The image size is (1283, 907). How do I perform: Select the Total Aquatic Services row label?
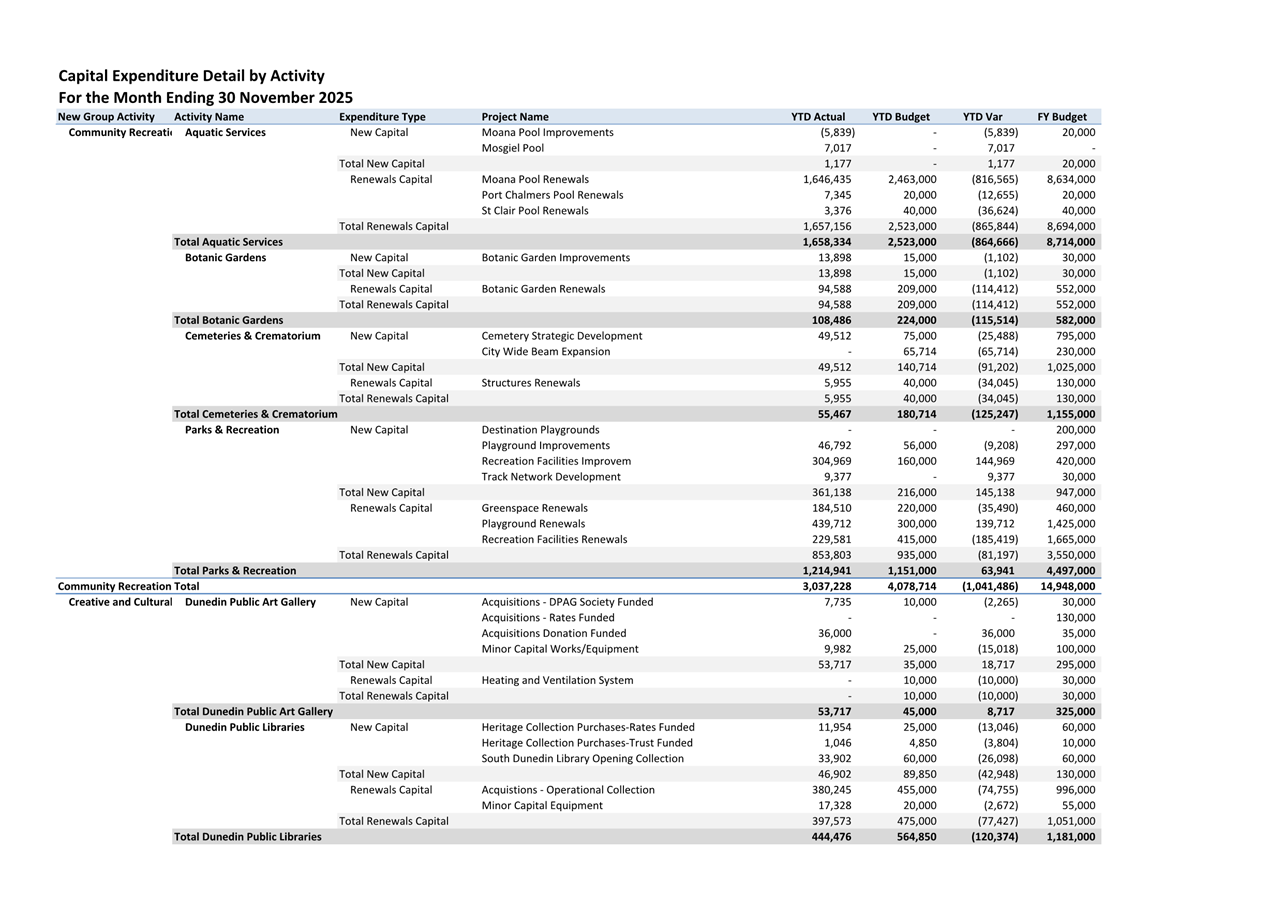[228, 242]
